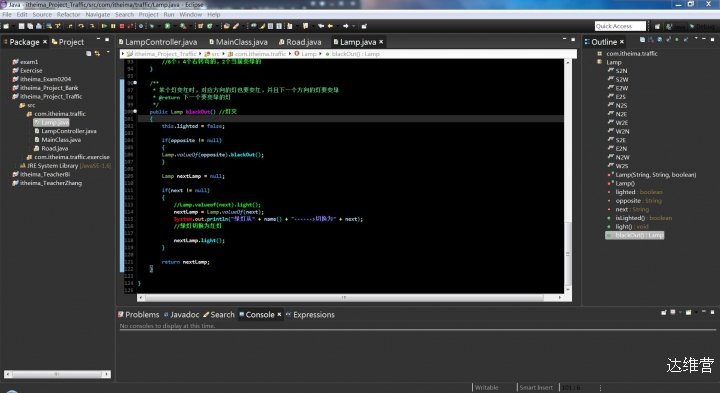
Task: Click the Package Explorer horizontal scrollbar
Action: tap(57, 374)
